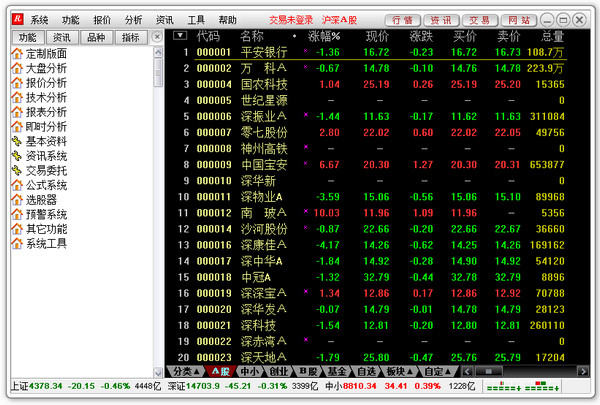Select the 深天地A stock row
The width and height of the screenshot is (600, 405).
point(371,358)
